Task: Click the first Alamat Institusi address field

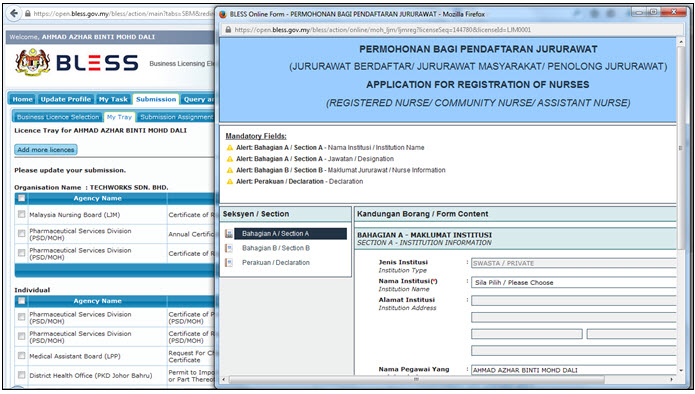Action: click(x=574, y=301)
